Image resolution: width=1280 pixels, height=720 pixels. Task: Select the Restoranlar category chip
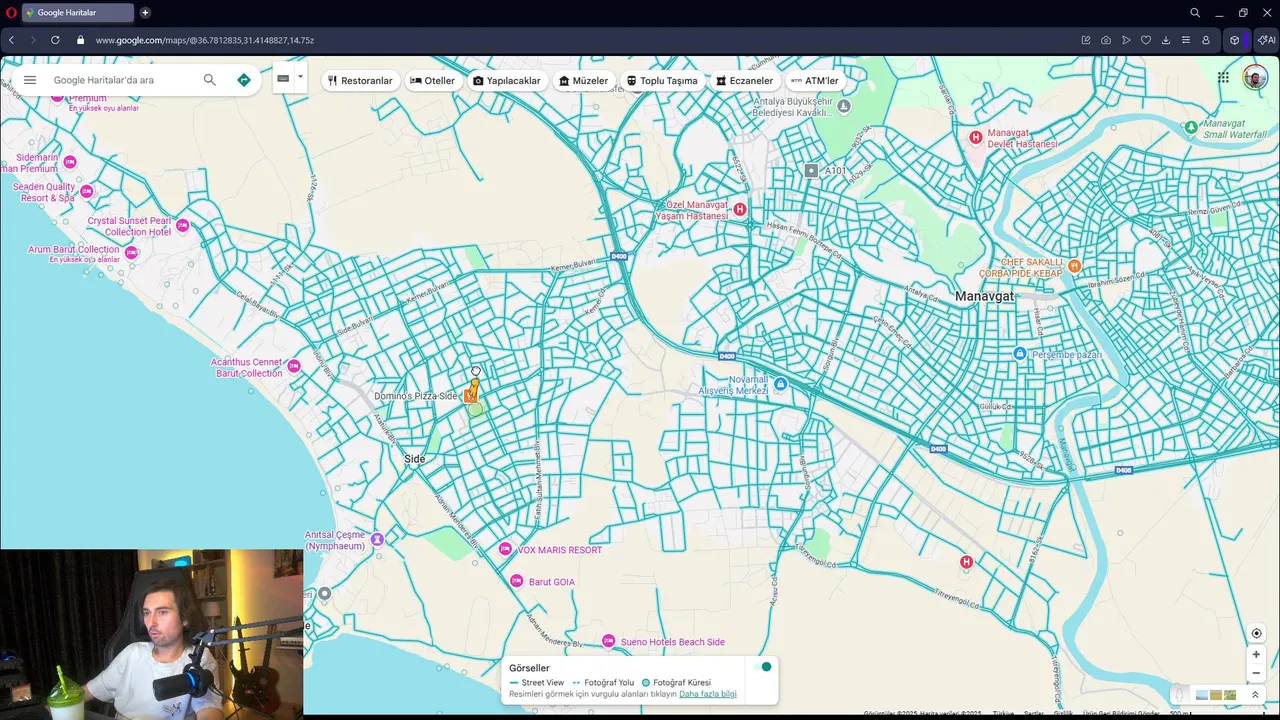coord(360,81)
